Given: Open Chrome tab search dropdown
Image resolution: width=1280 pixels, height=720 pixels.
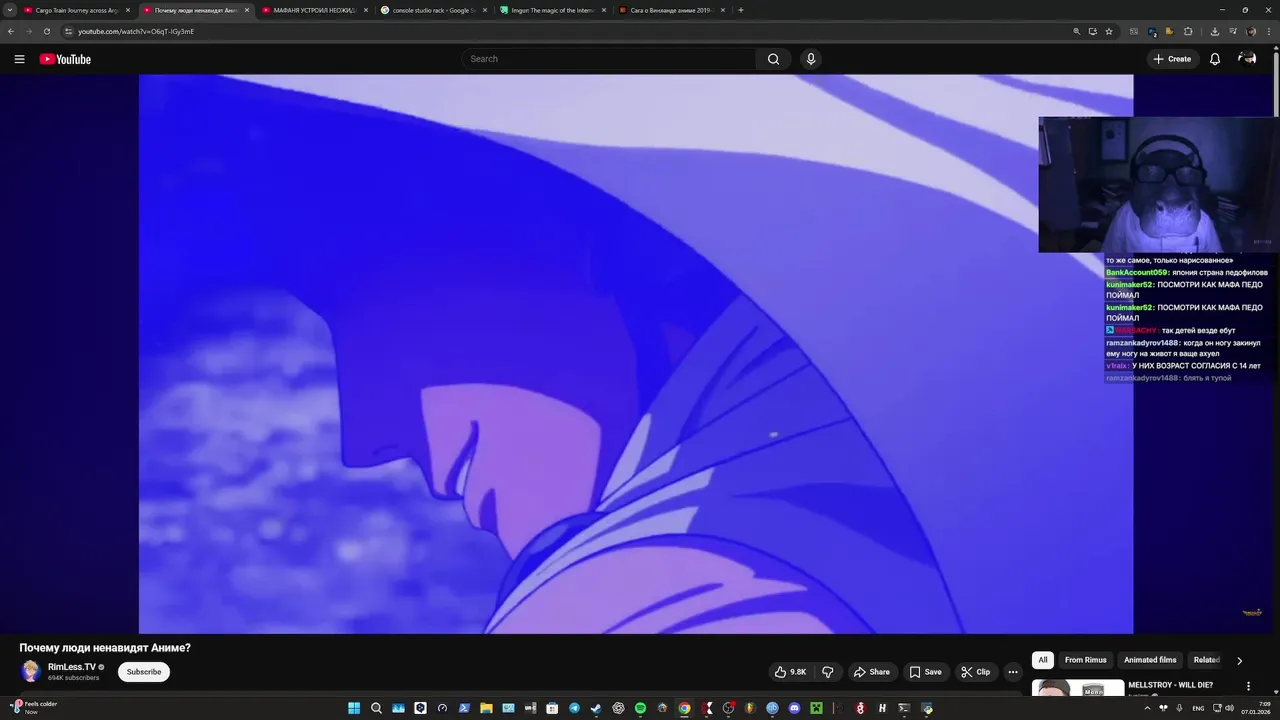Looking at the screenshot, I should (10, 10).
